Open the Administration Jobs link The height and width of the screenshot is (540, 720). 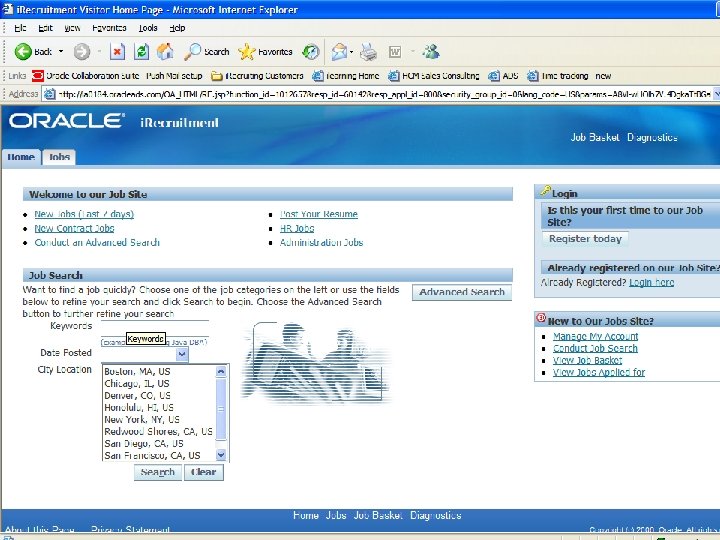(321, 242)
